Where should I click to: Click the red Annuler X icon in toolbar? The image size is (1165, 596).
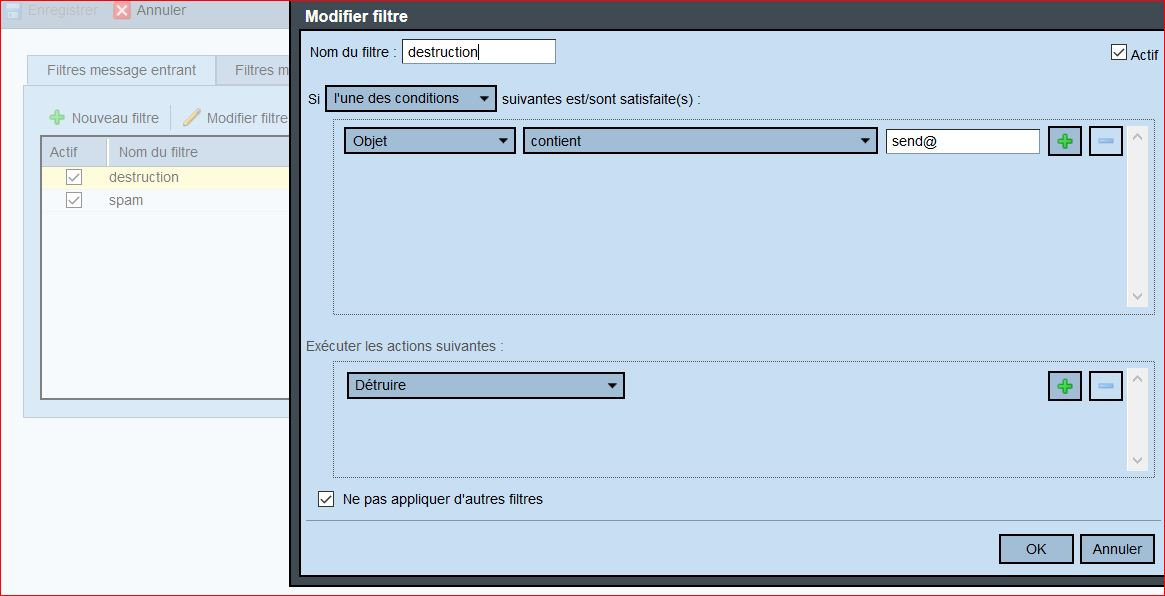(x=123, y=10)
